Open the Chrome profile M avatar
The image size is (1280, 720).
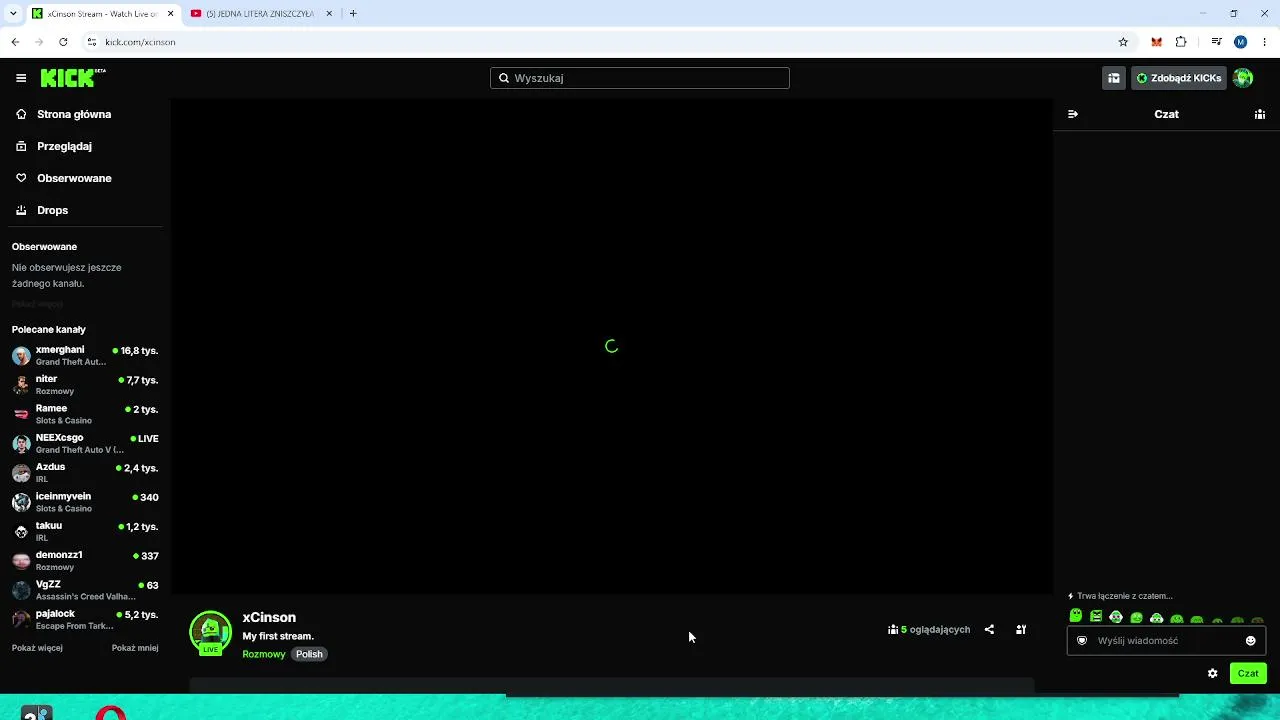pos(1241,42)
